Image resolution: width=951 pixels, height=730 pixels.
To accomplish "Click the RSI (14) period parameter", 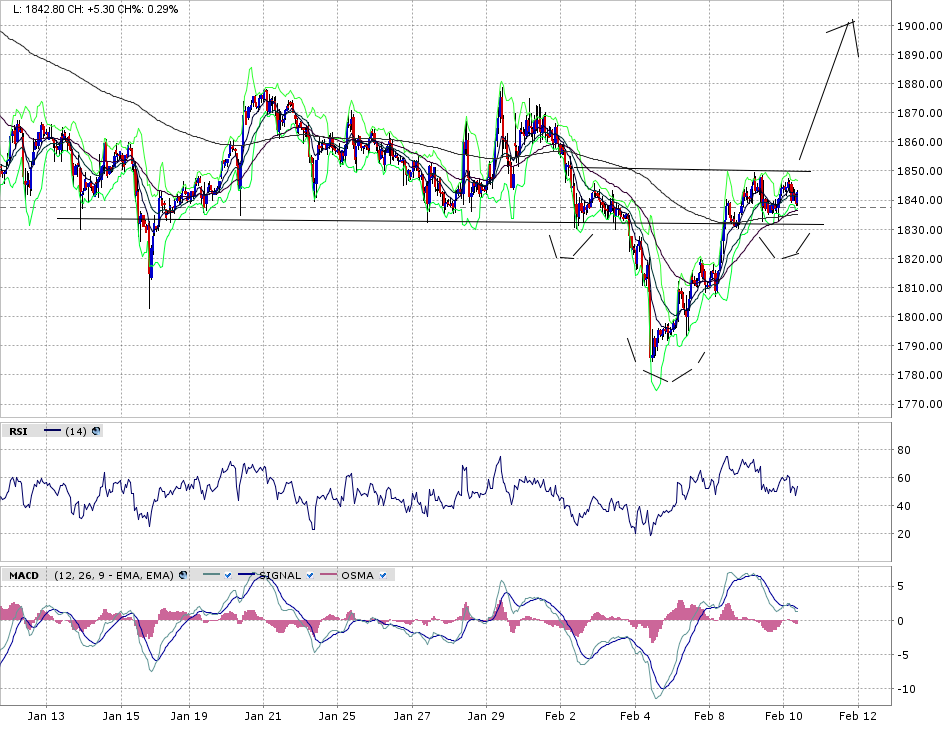I will click(x=76, y=431).
